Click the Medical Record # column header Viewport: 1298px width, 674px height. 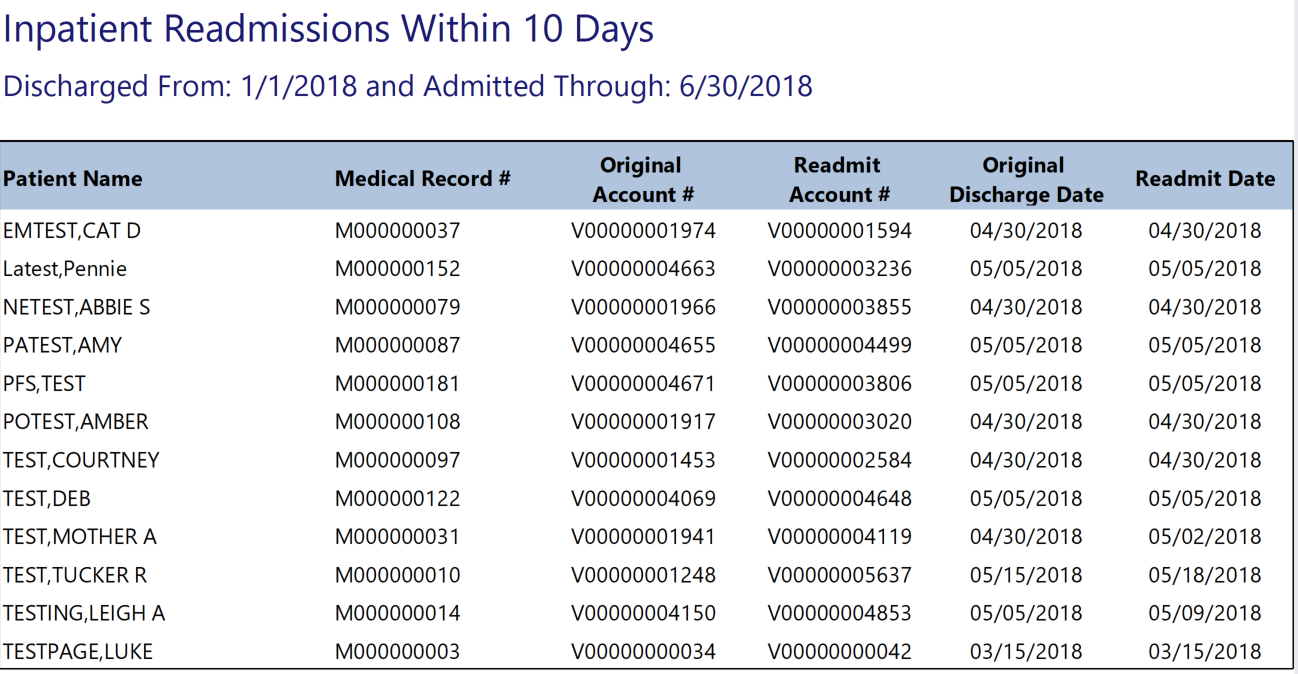[422, 179]
